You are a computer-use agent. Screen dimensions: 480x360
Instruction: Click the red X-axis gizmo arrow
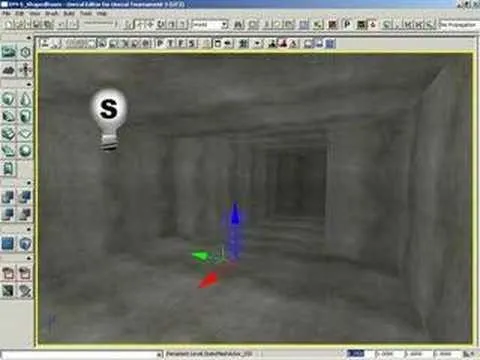[208, 279]
